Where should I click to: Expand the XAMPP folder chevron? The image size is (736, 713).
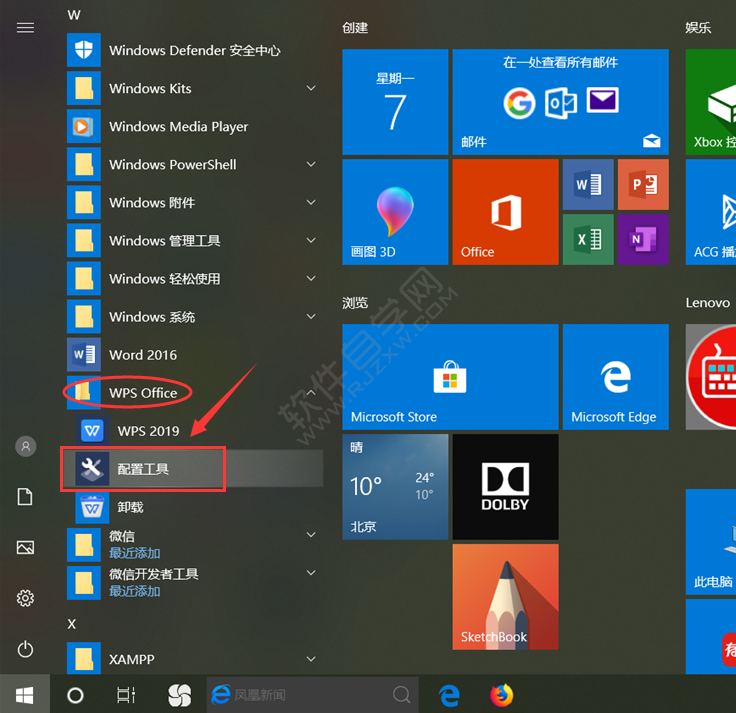tap(311, 659)
